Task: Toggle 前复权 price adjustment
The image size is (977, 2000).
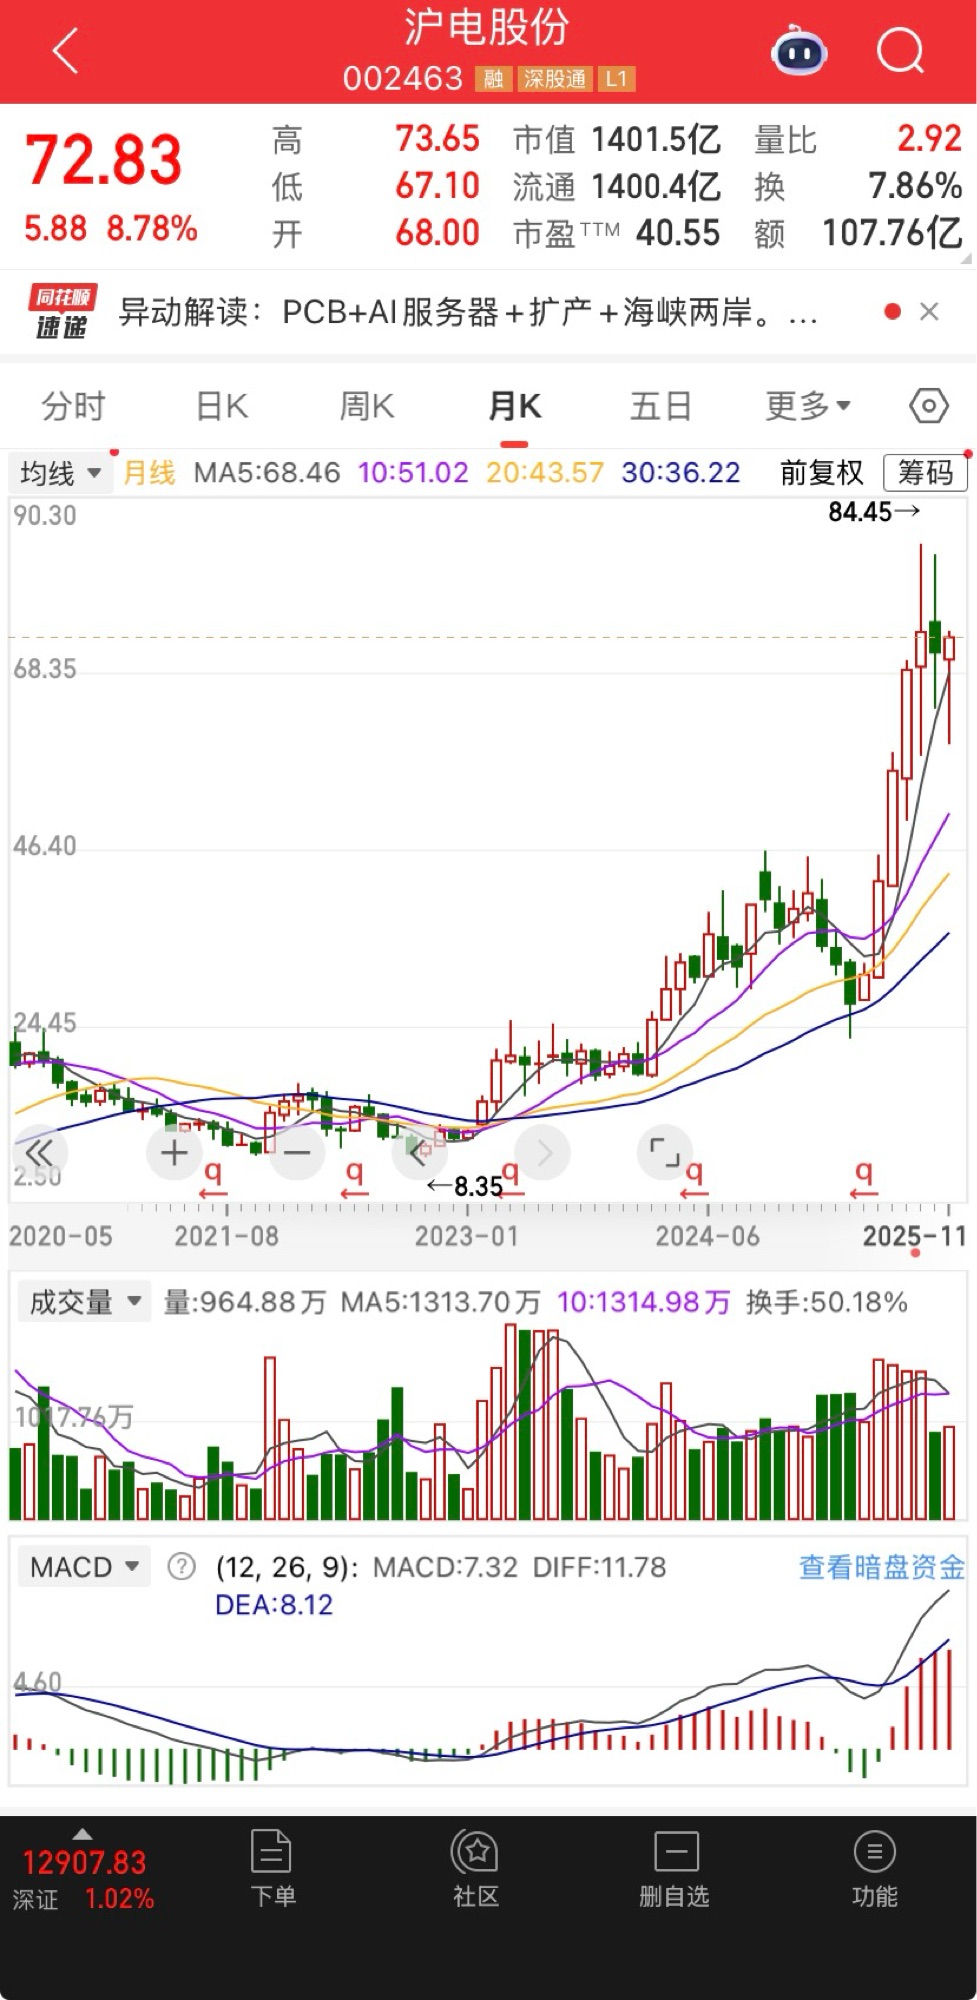Action: click(x=821, y=472)
